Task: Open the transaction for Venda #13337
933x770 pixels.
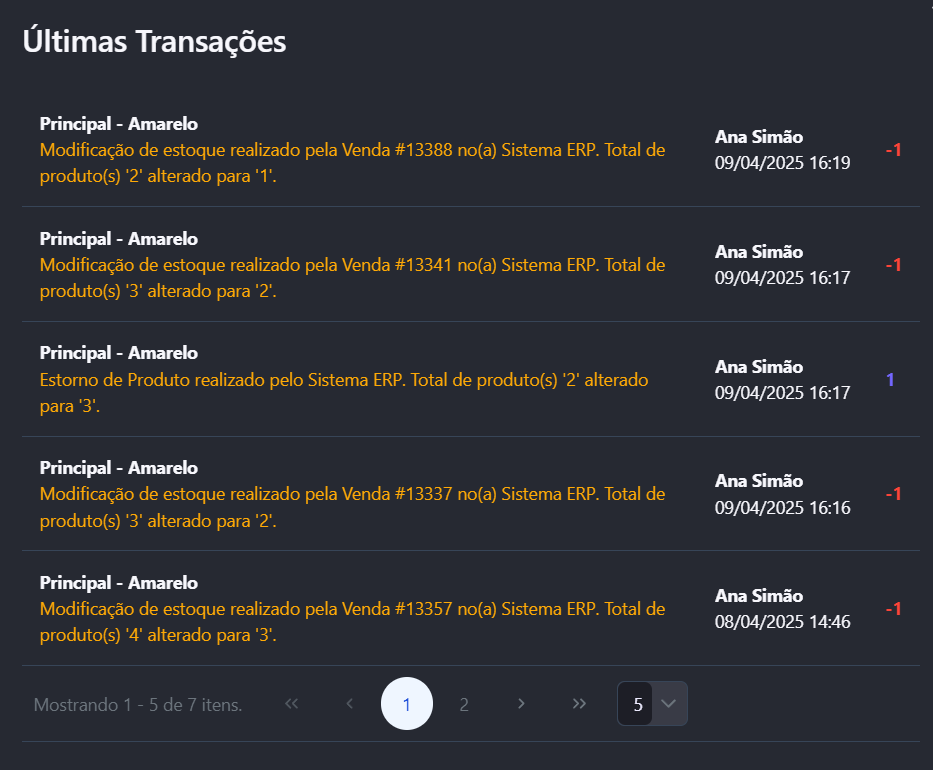Action: click(x=352, y=494)
